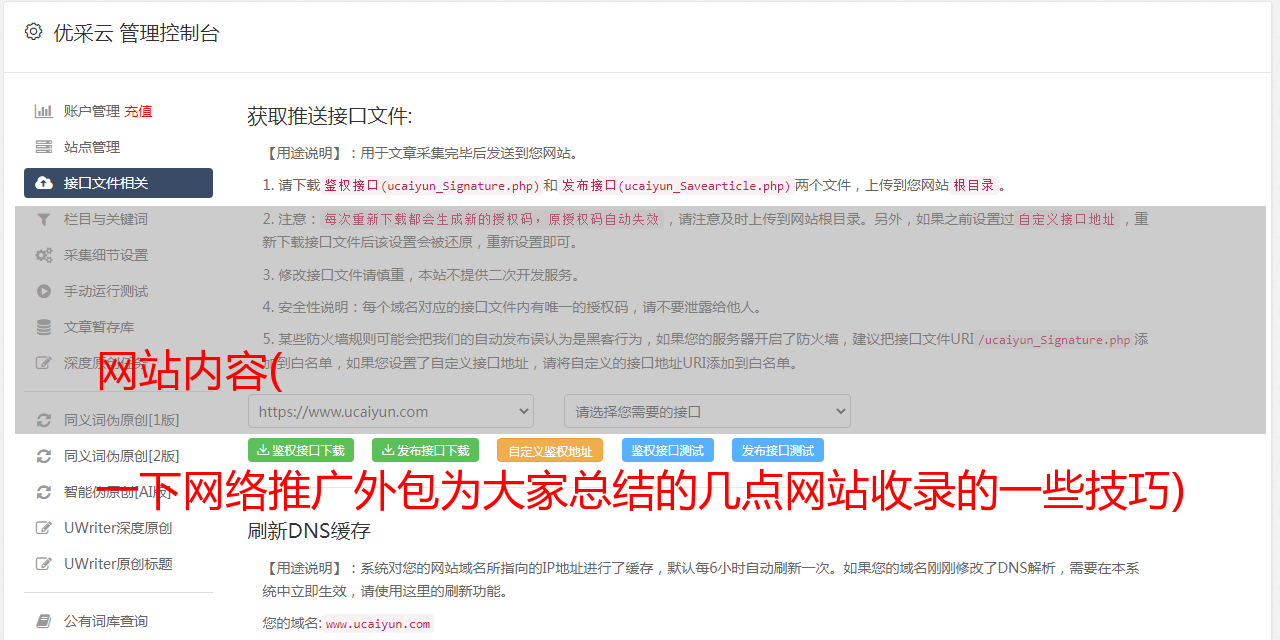
Task: Click the green 发布接口下载 button
Action: click(425, 450)
